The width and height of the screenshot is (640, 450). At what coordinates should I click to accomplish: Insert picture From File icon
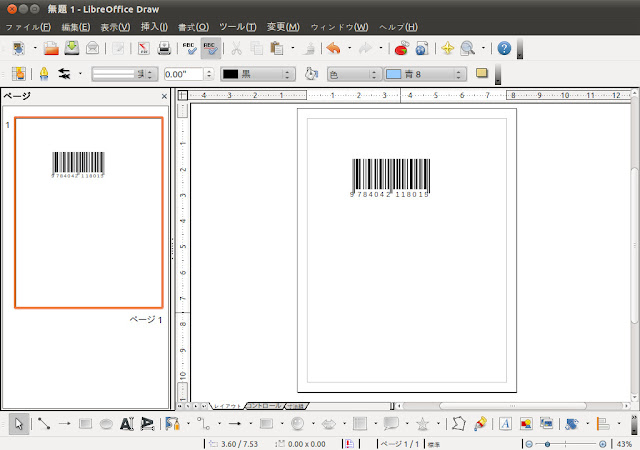click(526, 424)
